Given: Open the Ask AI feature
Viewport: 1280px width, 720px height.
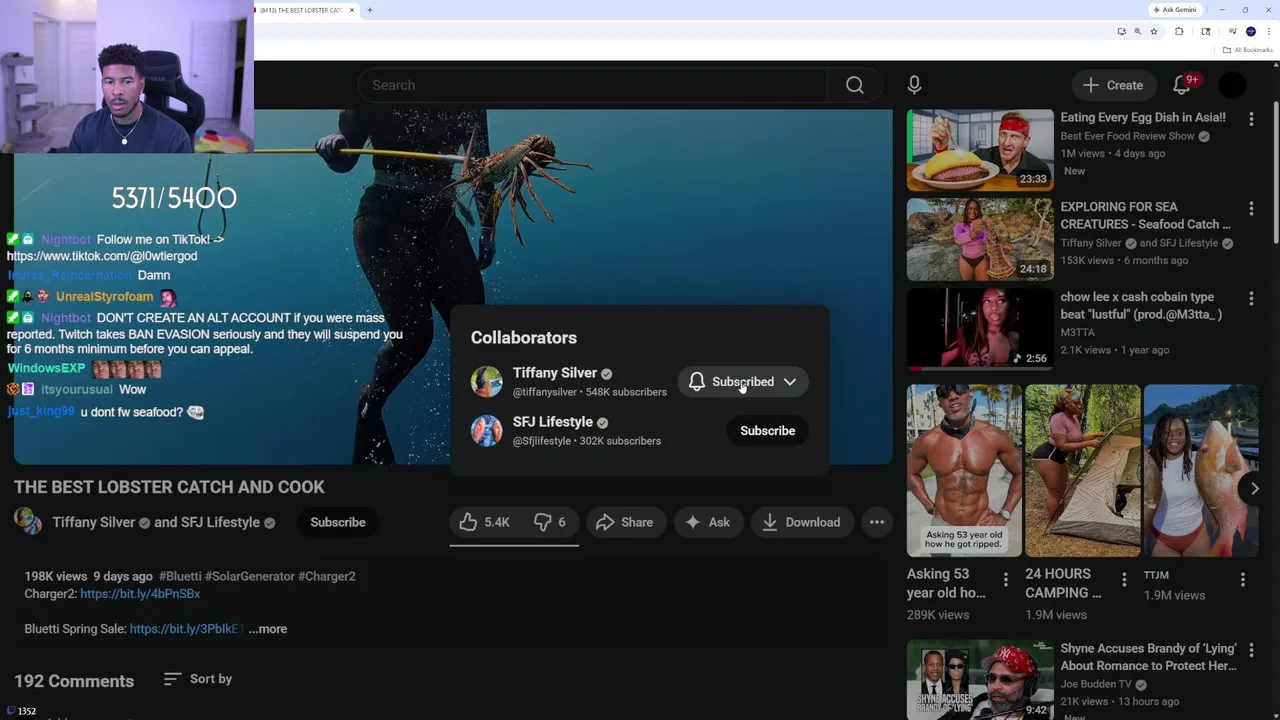Looking at the screenshot, I should click(x=708, y=522).
